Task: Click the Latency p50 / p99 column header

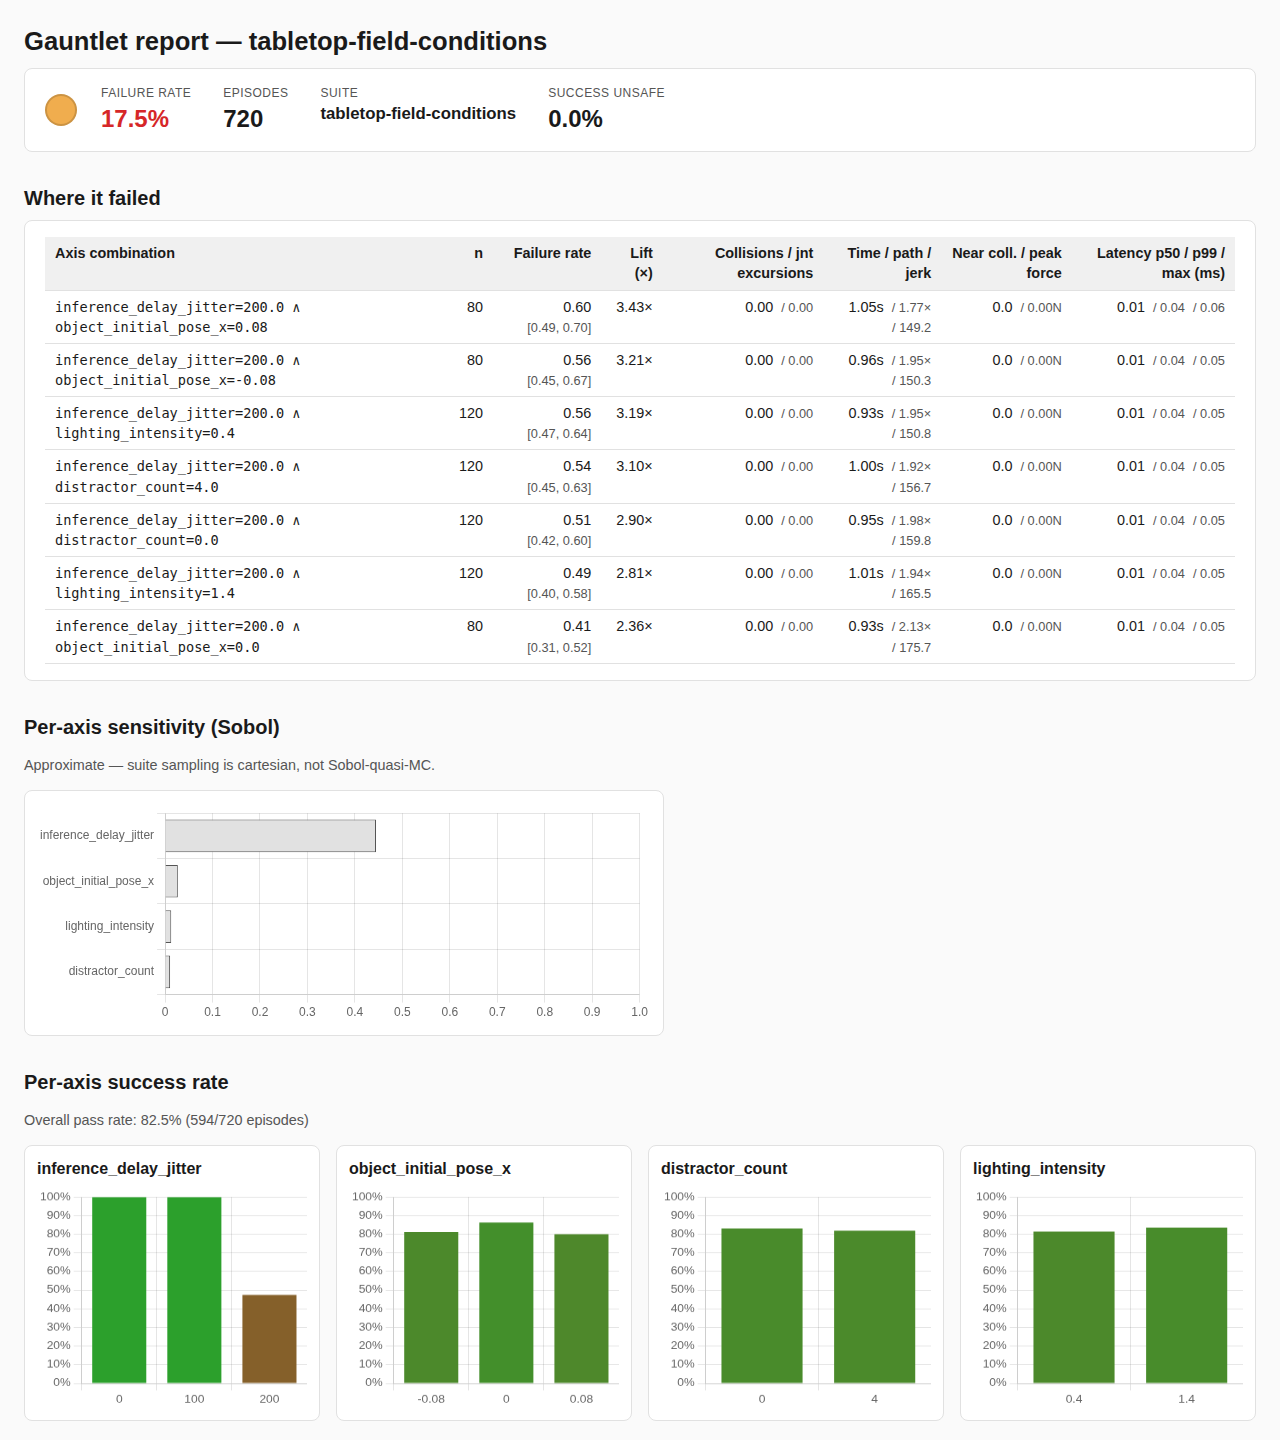Action: (x=1160, y=263)
